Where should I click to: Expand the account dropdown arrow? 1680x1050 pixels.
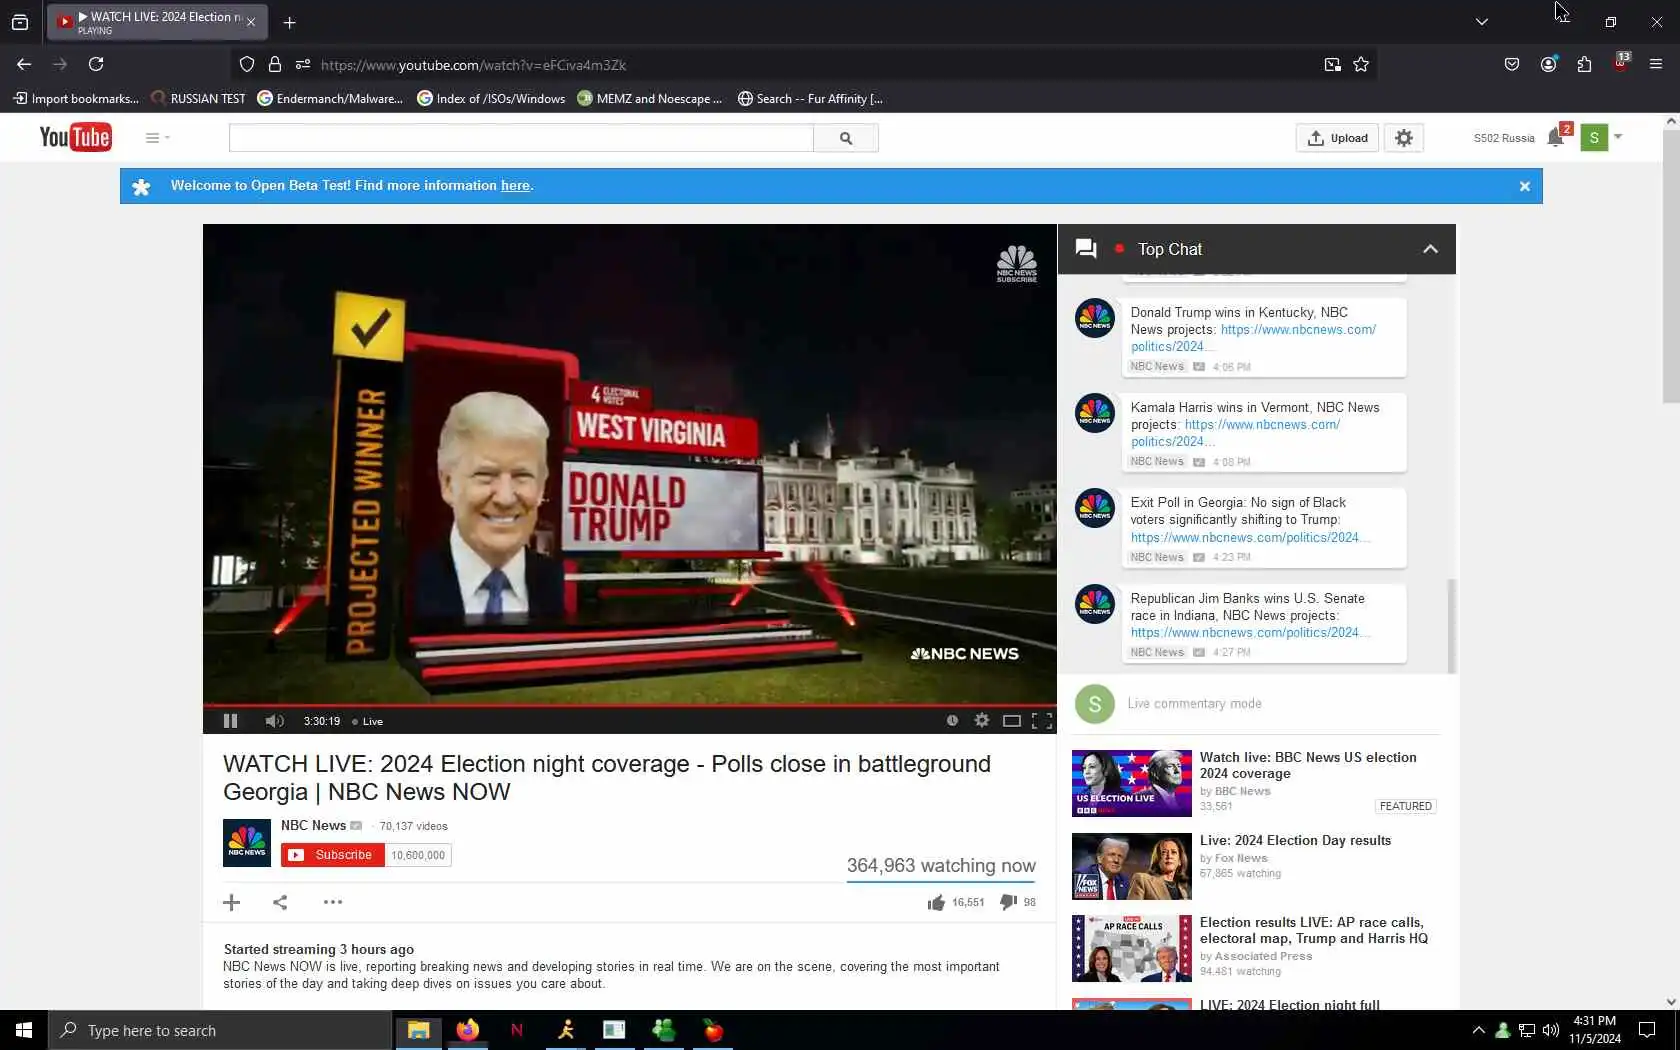click(x=1618, y=137)
